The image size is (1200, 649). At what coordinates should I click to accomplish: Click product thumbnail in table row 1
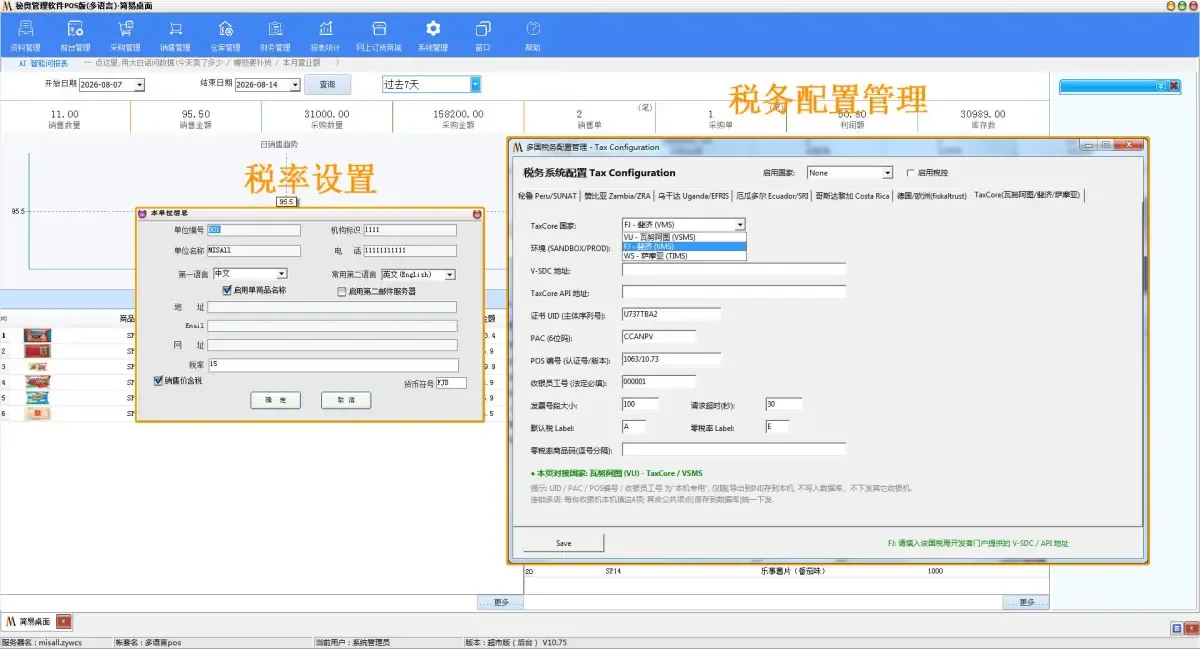(x=37, y=336)
